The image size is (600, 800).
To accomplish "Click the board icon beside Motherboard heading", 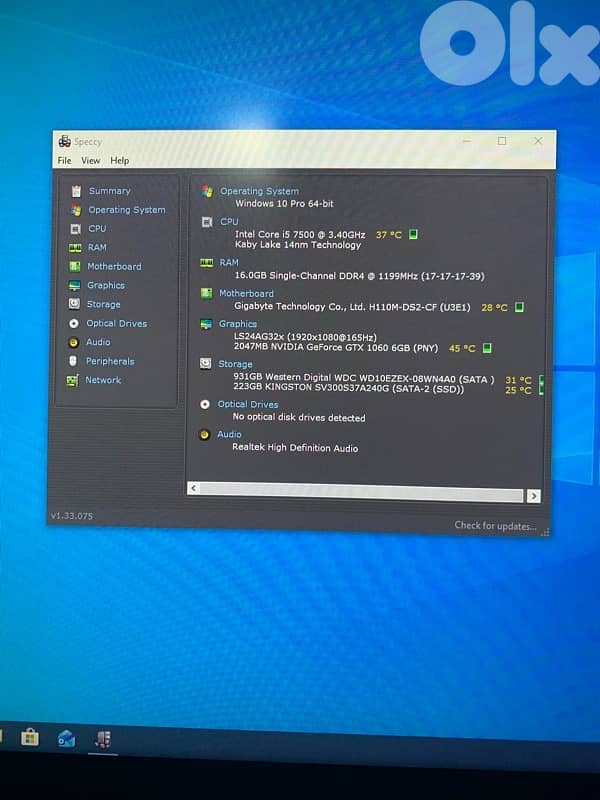I will (x=206, y=293).
